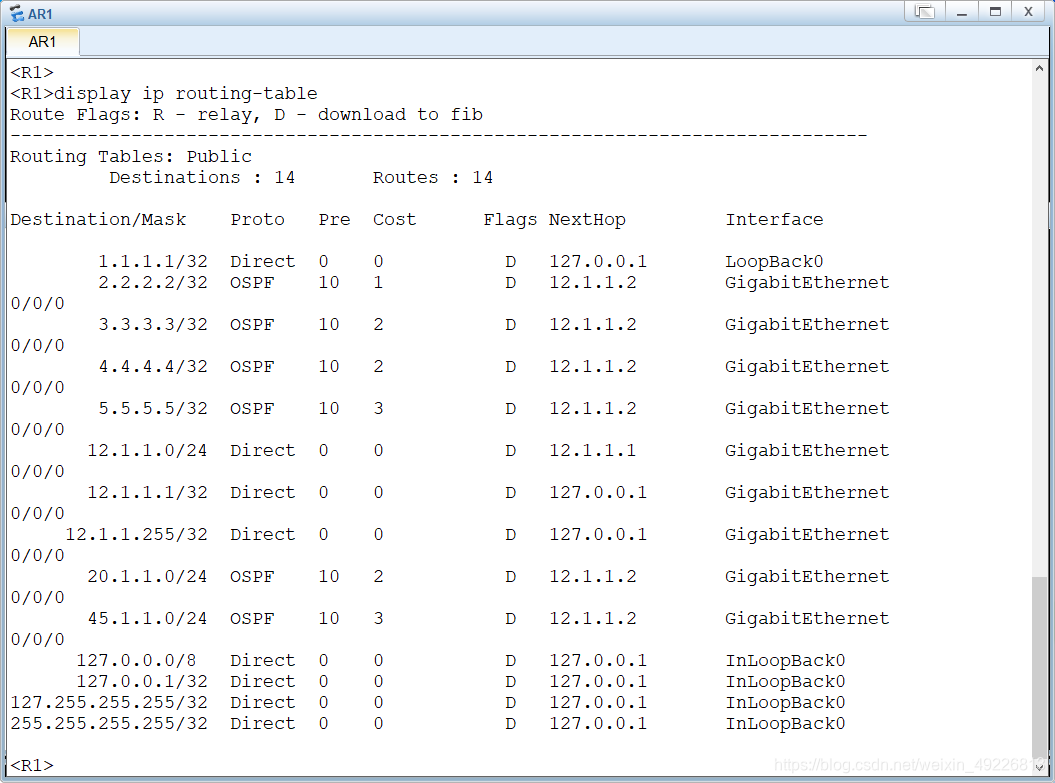Click destination 127.255.255.255/32
Screen dimensions: 1055x783
109,702
